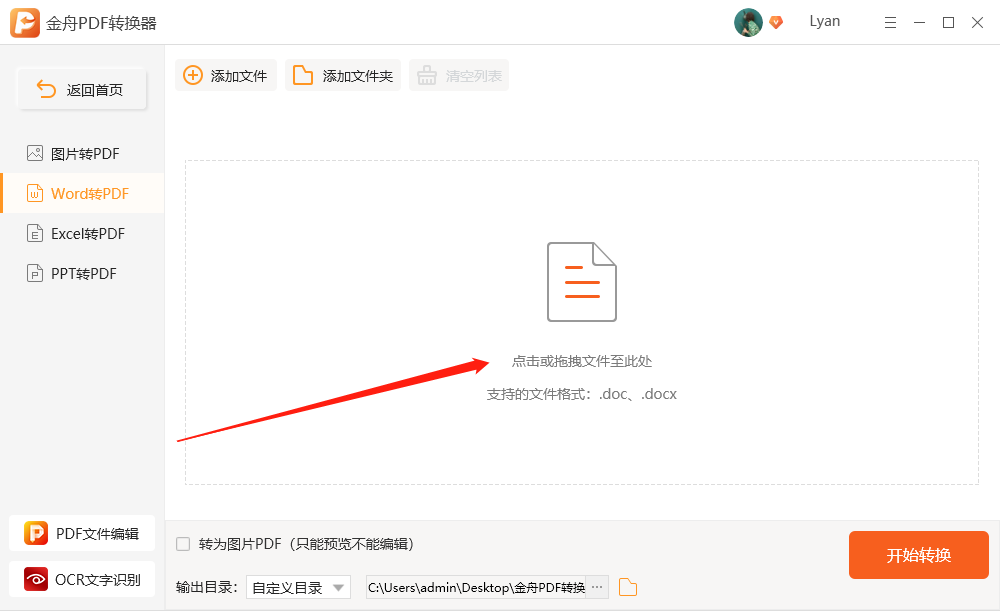
Task: Click the browse ellipsis button for output path
Action: pos(598,587)
